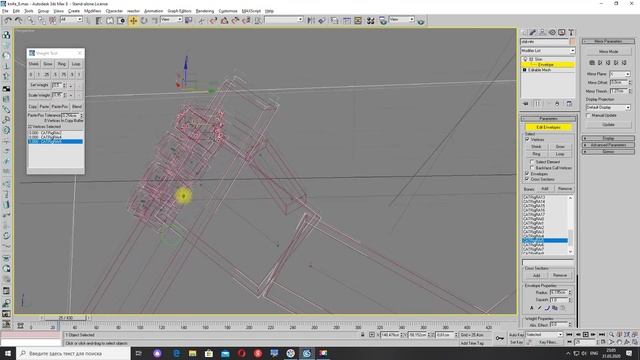Click Go to Start playback button
The width and height of the screenshot is (640, 360).
click(x=569, y=335)
